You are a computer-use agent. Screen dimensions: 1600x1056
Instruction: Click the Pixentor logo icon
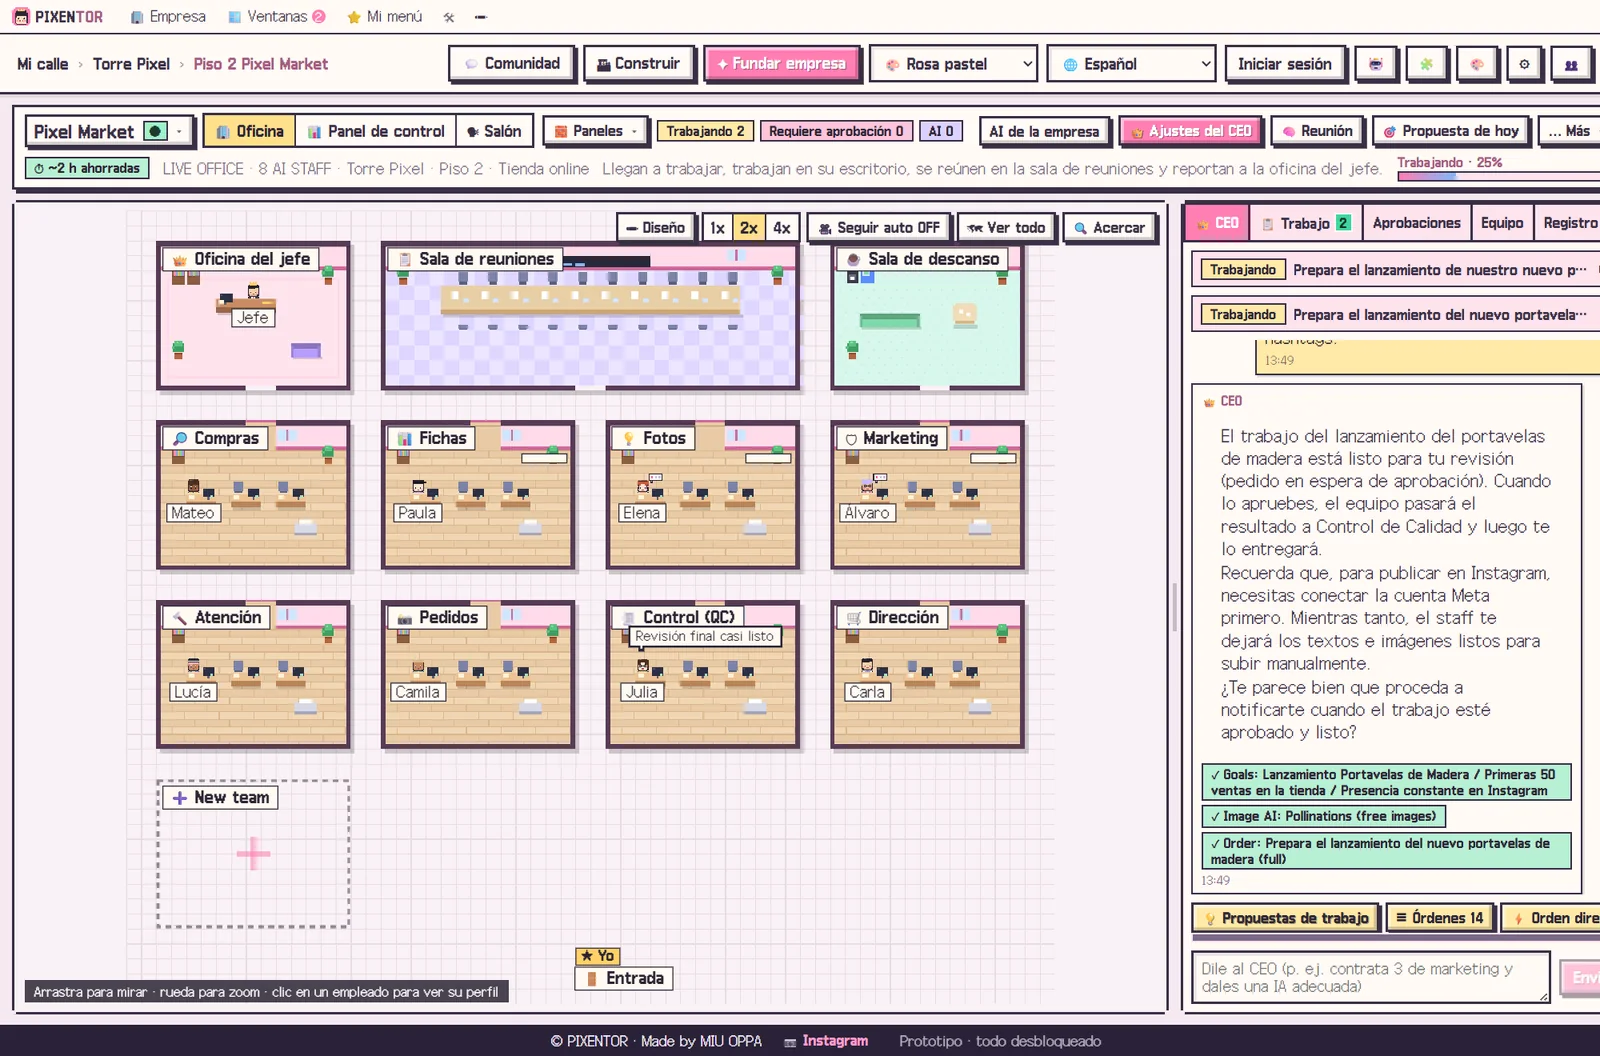coord(21,17)
